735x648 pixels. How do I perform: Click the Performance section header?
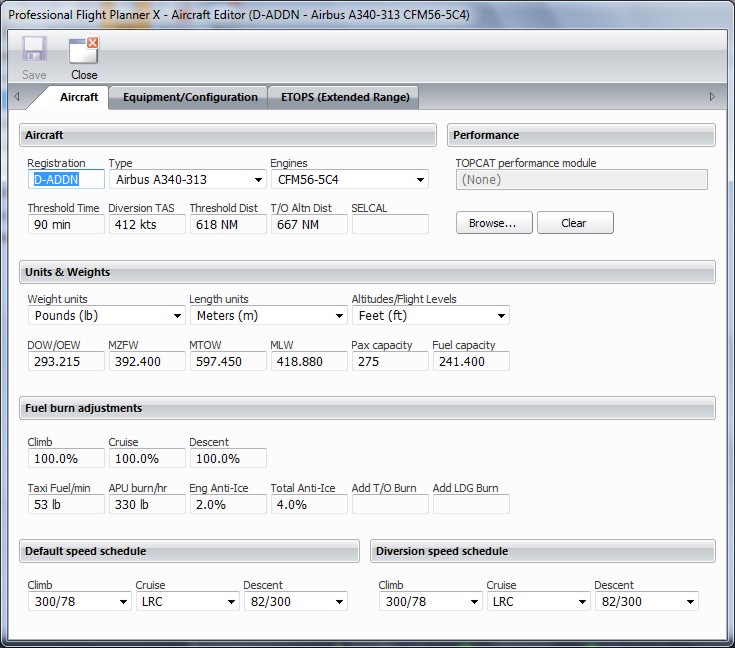coord(581,135)
